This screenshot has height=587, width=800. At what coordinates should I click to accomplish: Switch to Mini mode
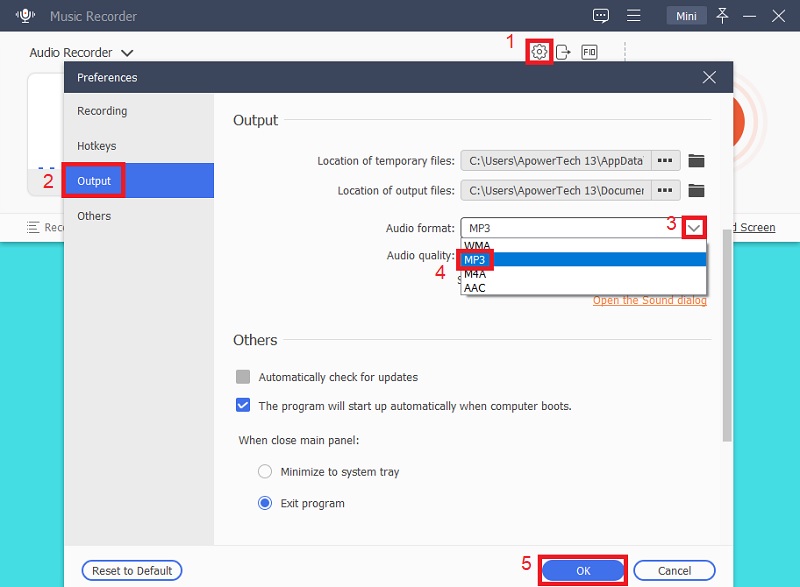coord(686,16)
